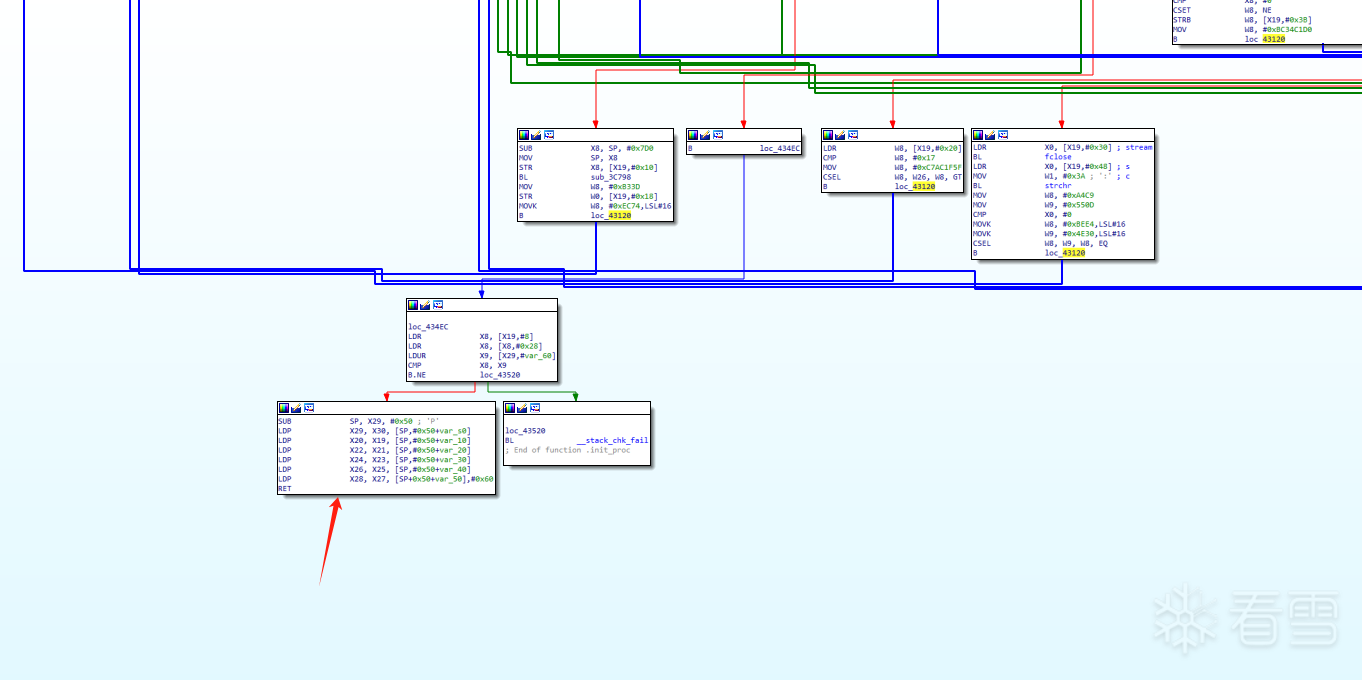Click 'LDP X29, X30' restore line
Image resolution: width=1362 pixels, height=680 pixels.
click(374, 431)
